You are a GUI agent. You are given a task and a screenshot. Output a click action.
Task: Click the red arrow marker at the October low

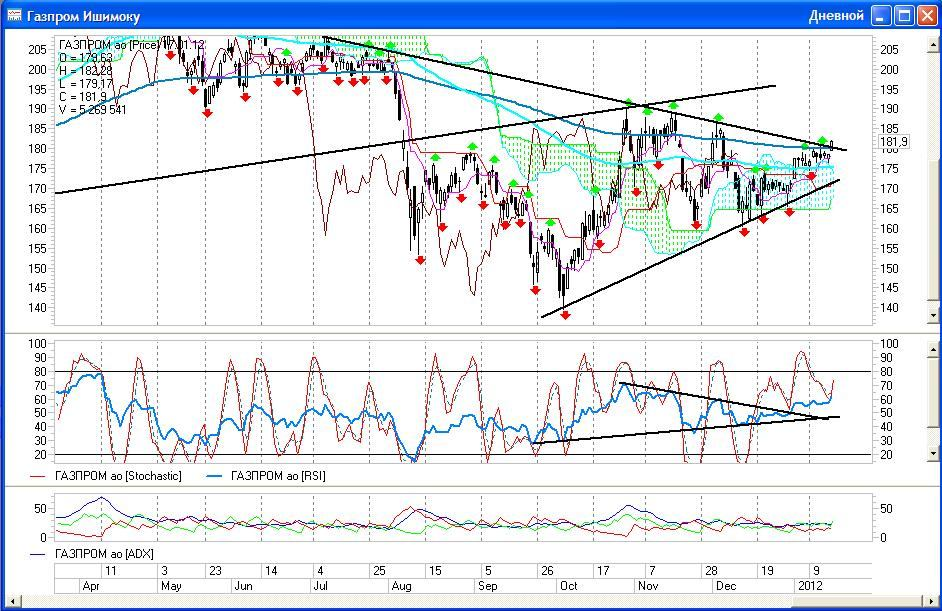pyautogui.click(x=565, y=314)
